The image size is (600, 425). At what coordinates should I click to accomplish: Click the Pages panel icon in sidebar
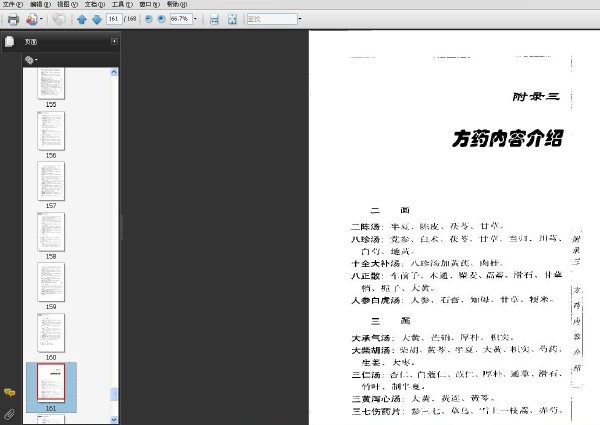coord(10,41)
